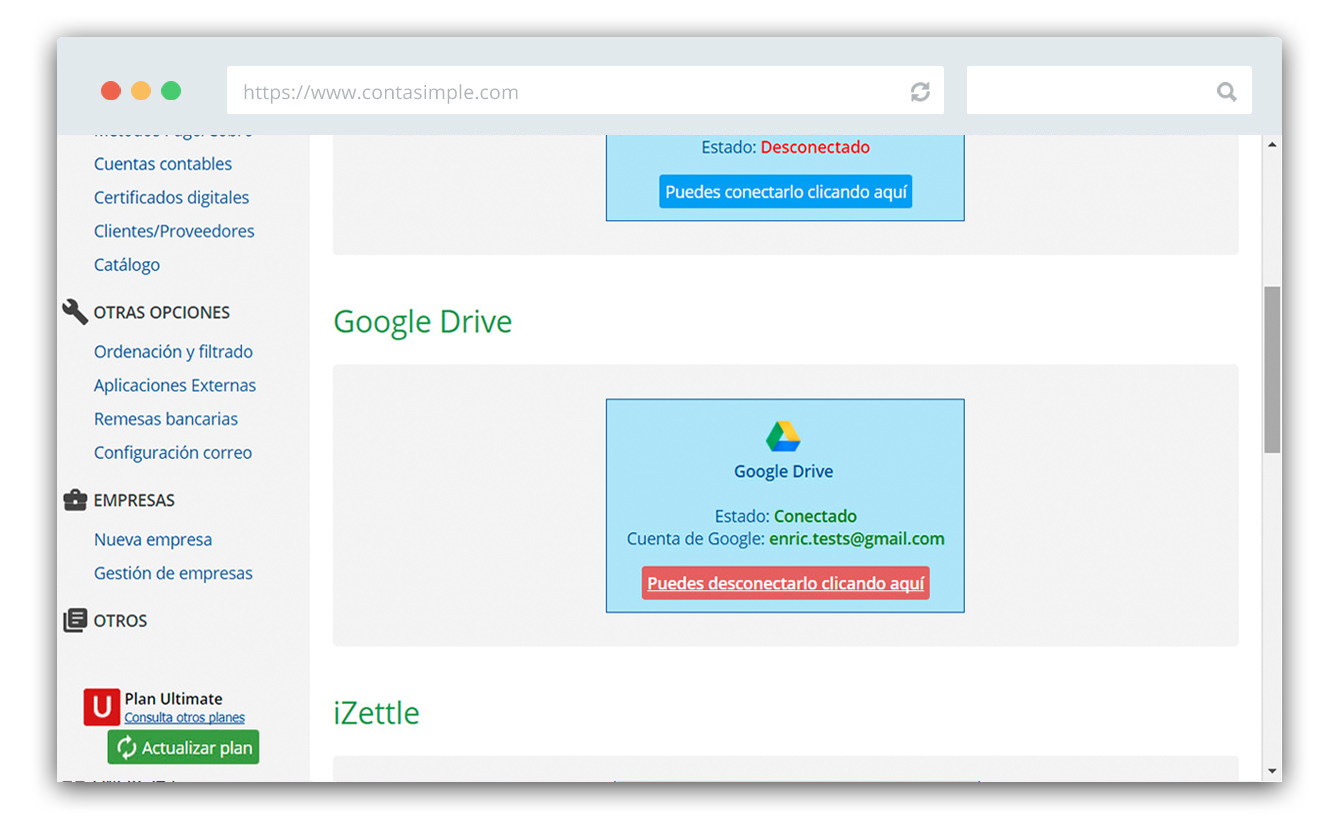Click the Plan Ultimate label
This screenshot has height=829, width=1326.
pyautogui.click(x=173, y=699)
